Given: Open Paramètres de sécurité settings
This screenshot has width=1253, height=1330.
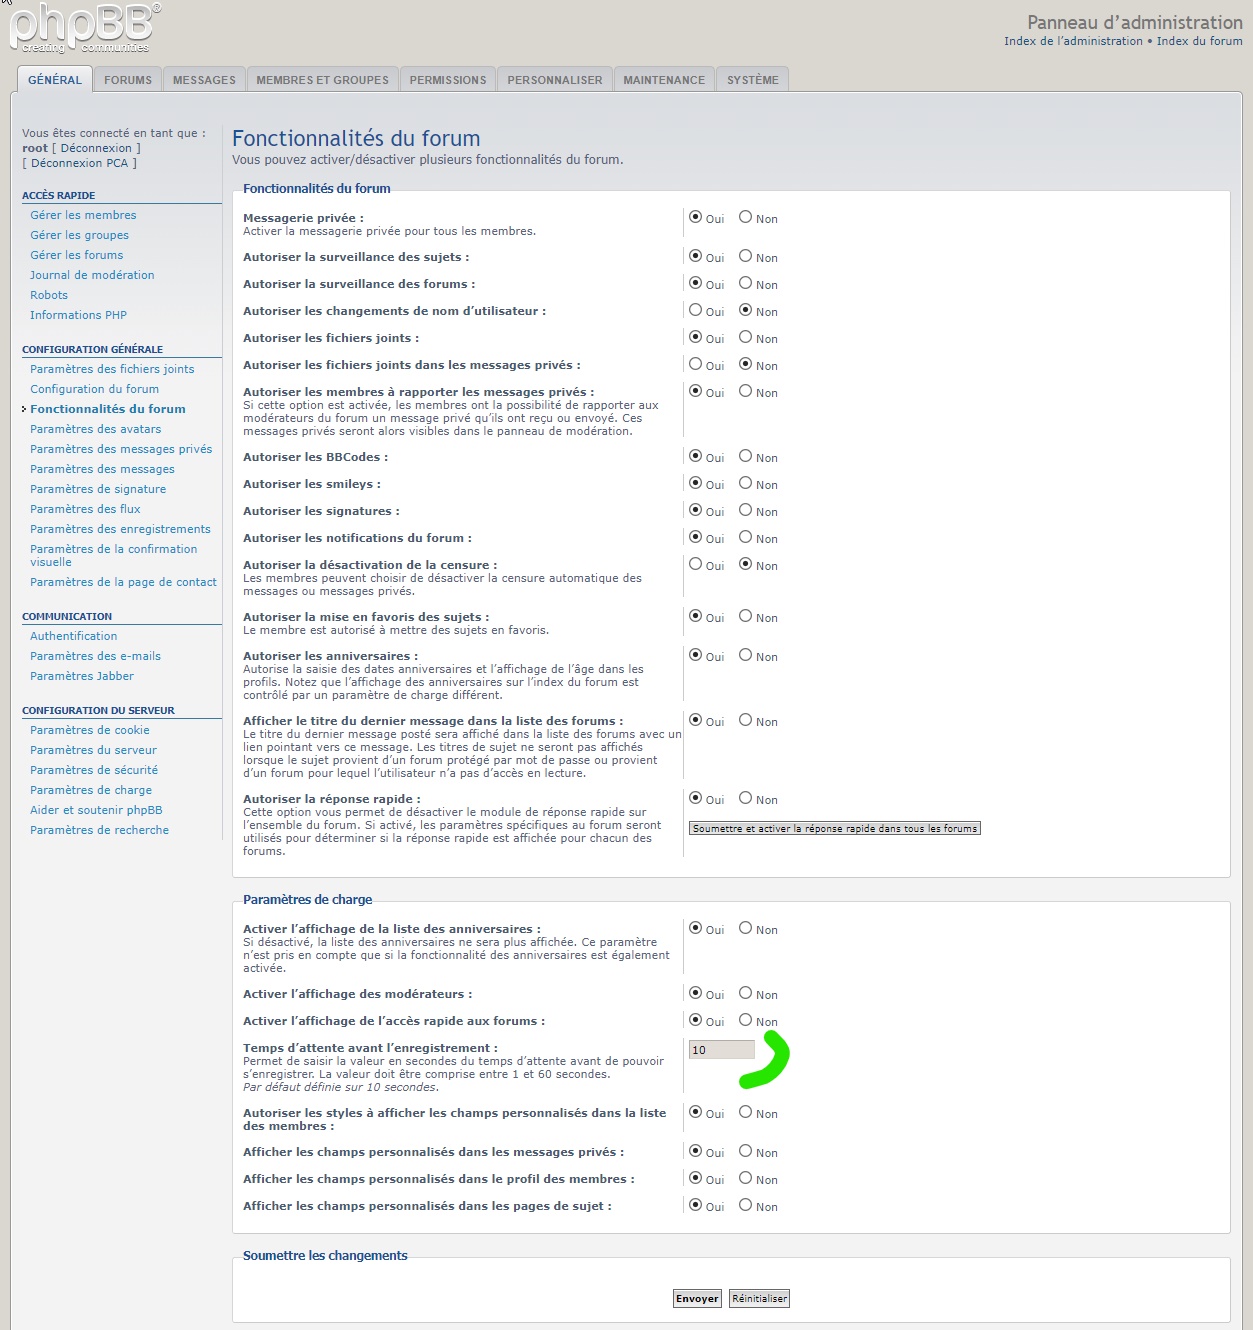Looking at the screenshot, I should click(94, 770).
